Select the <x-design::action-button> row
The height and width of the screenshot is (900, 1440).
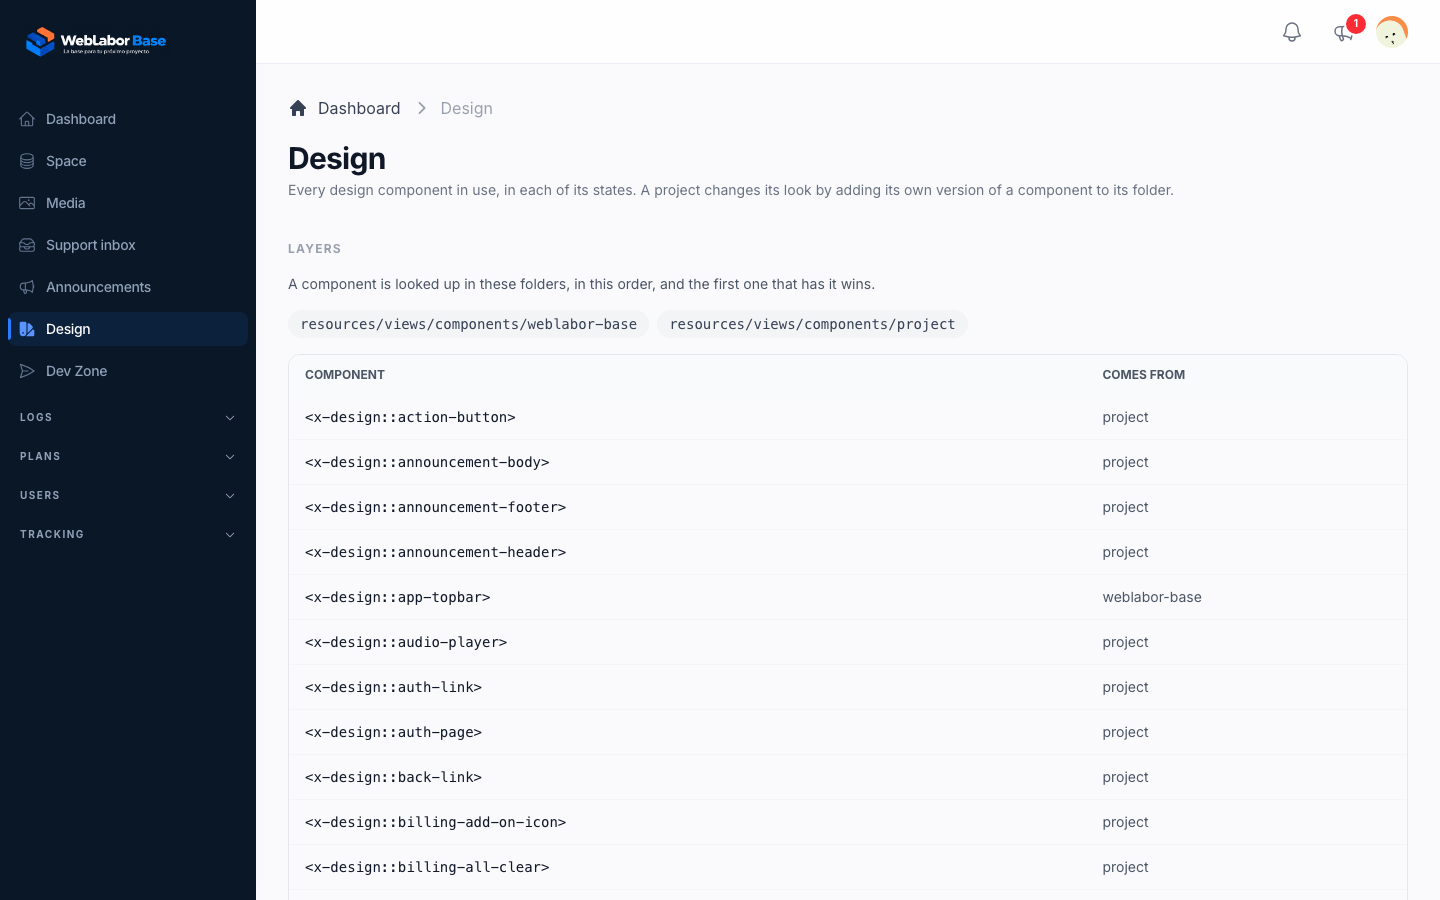point(848,417)
